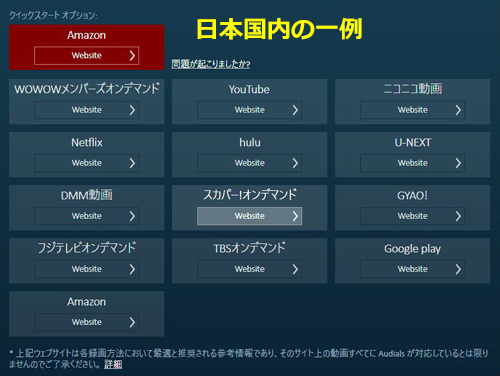The image size is (500, 376).
Task: Click the クイックスタート オプション heading
Action: (x=53, y=15)
